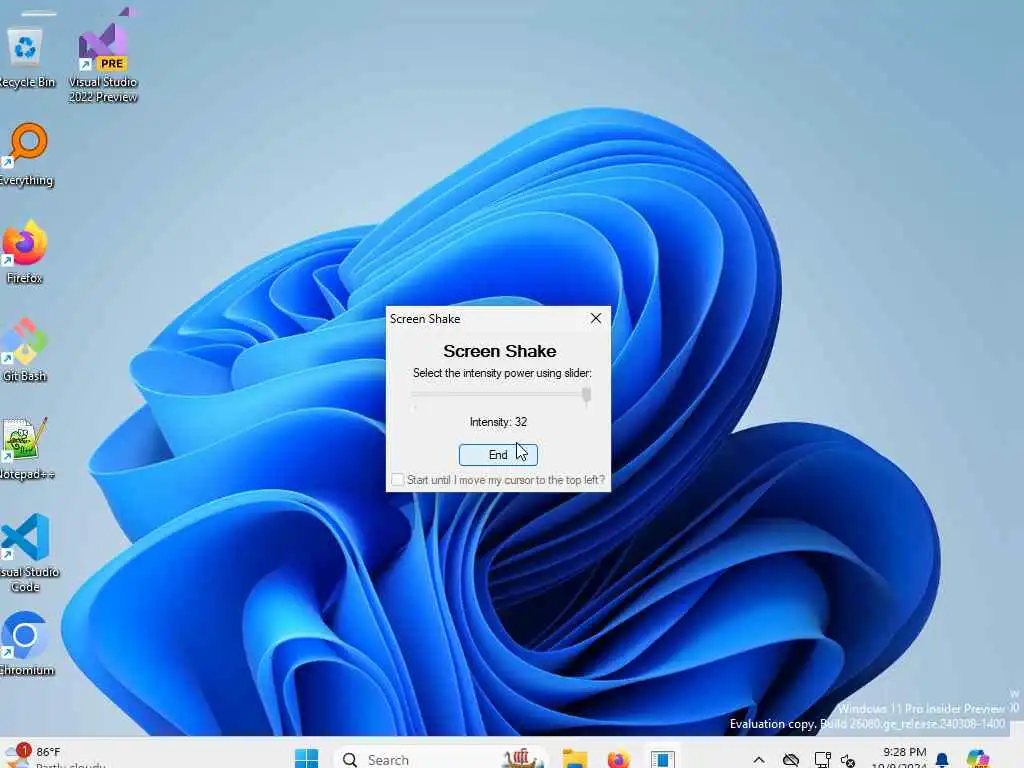The width and height of the screenshot is (1024, 768).
Task: Open the Recycle Bin desktop icon
Action: click(25, 57)
